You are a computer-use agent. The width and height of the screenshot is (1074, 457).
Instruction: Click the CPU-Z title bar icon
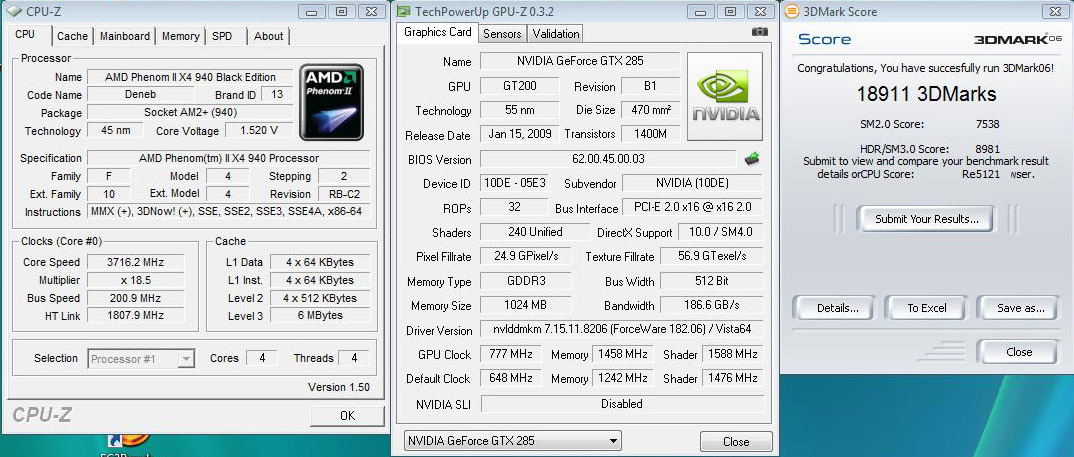click(14, 11)
